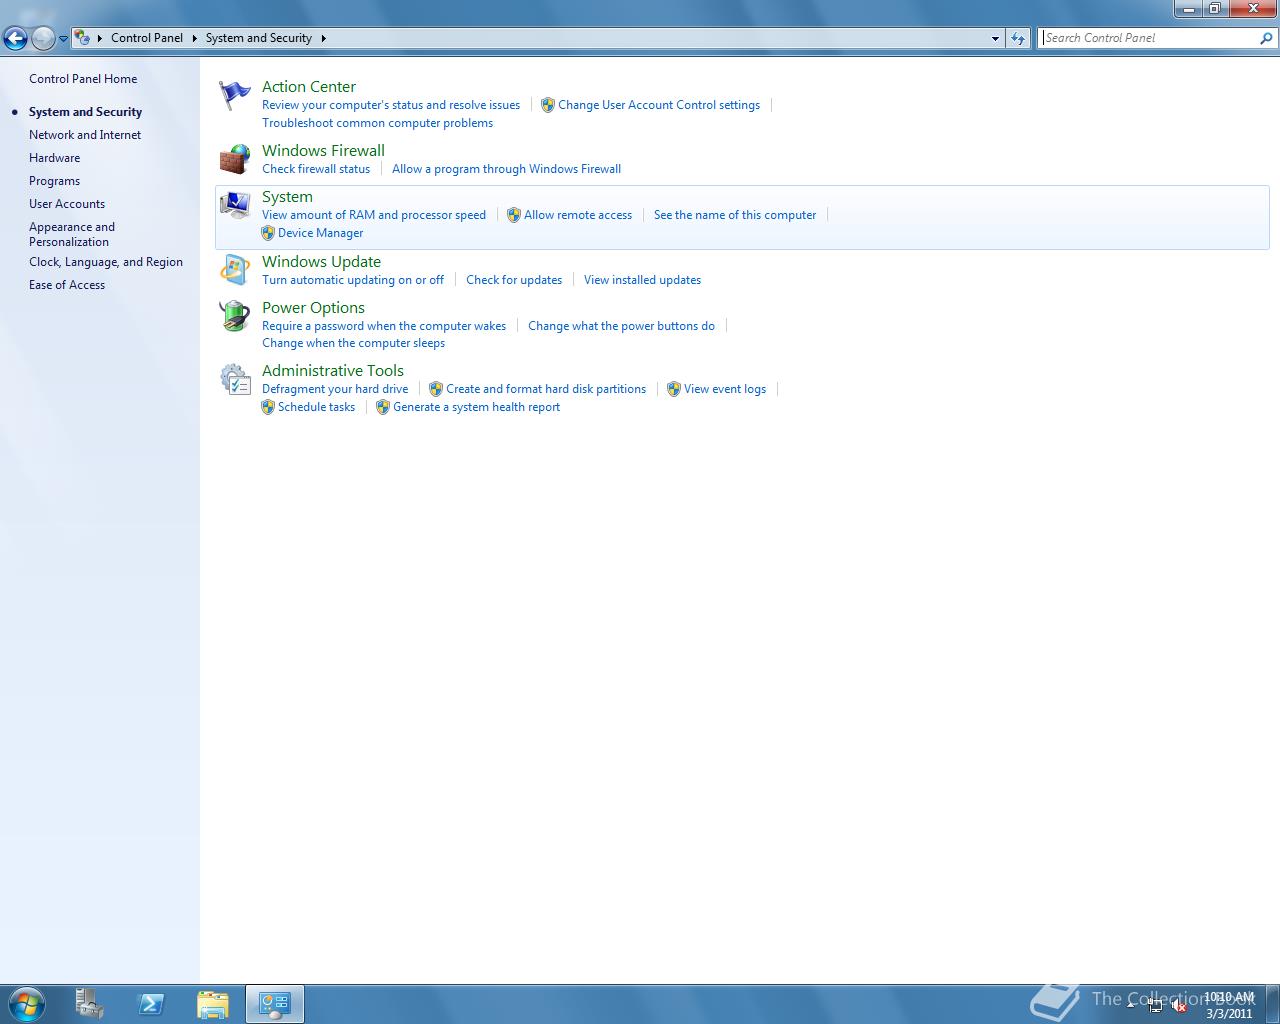Open Windows Firewall heading link

coord(323,151)
